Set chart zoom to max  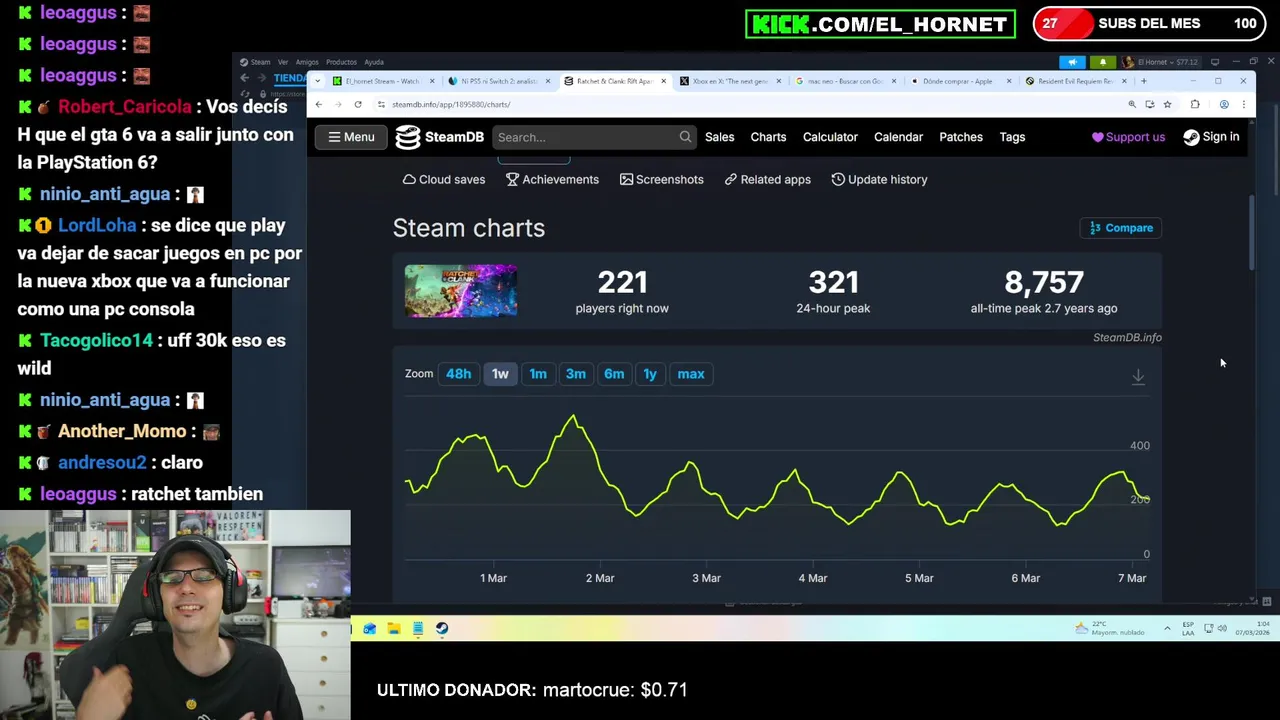691,374
